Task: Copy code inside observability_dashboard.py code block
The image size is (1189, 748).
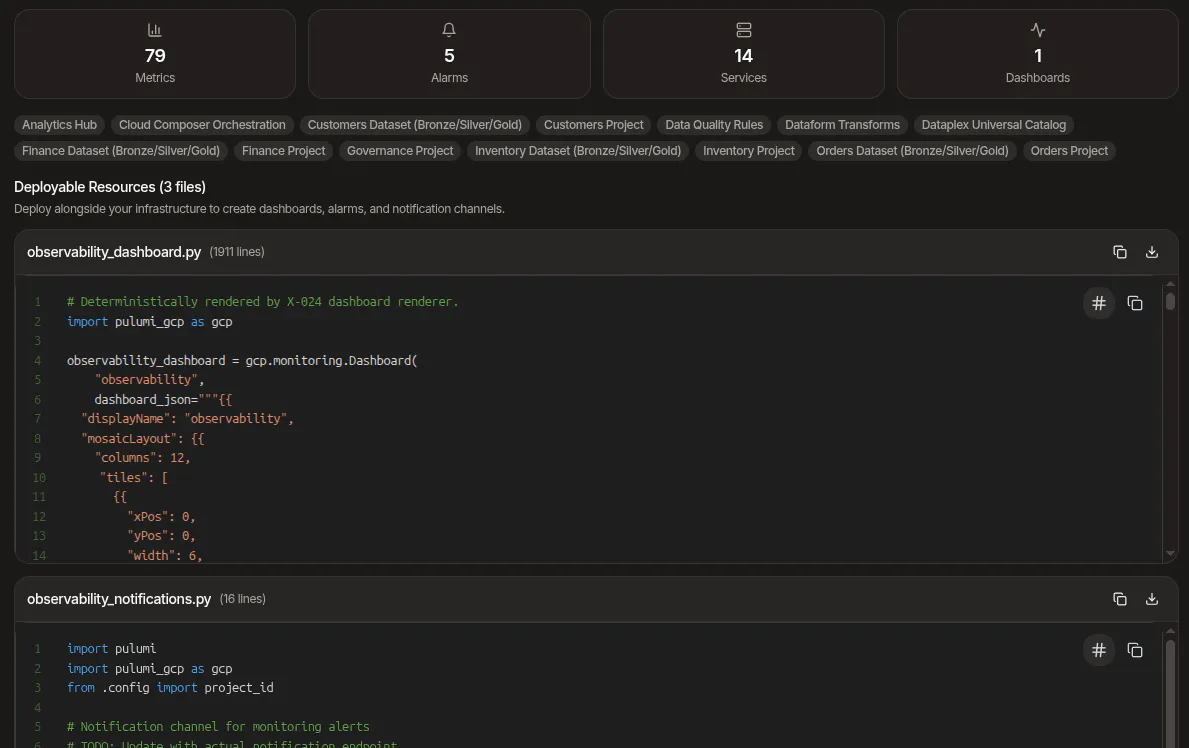Action: pyautogui.click(x=1134, y=303)
